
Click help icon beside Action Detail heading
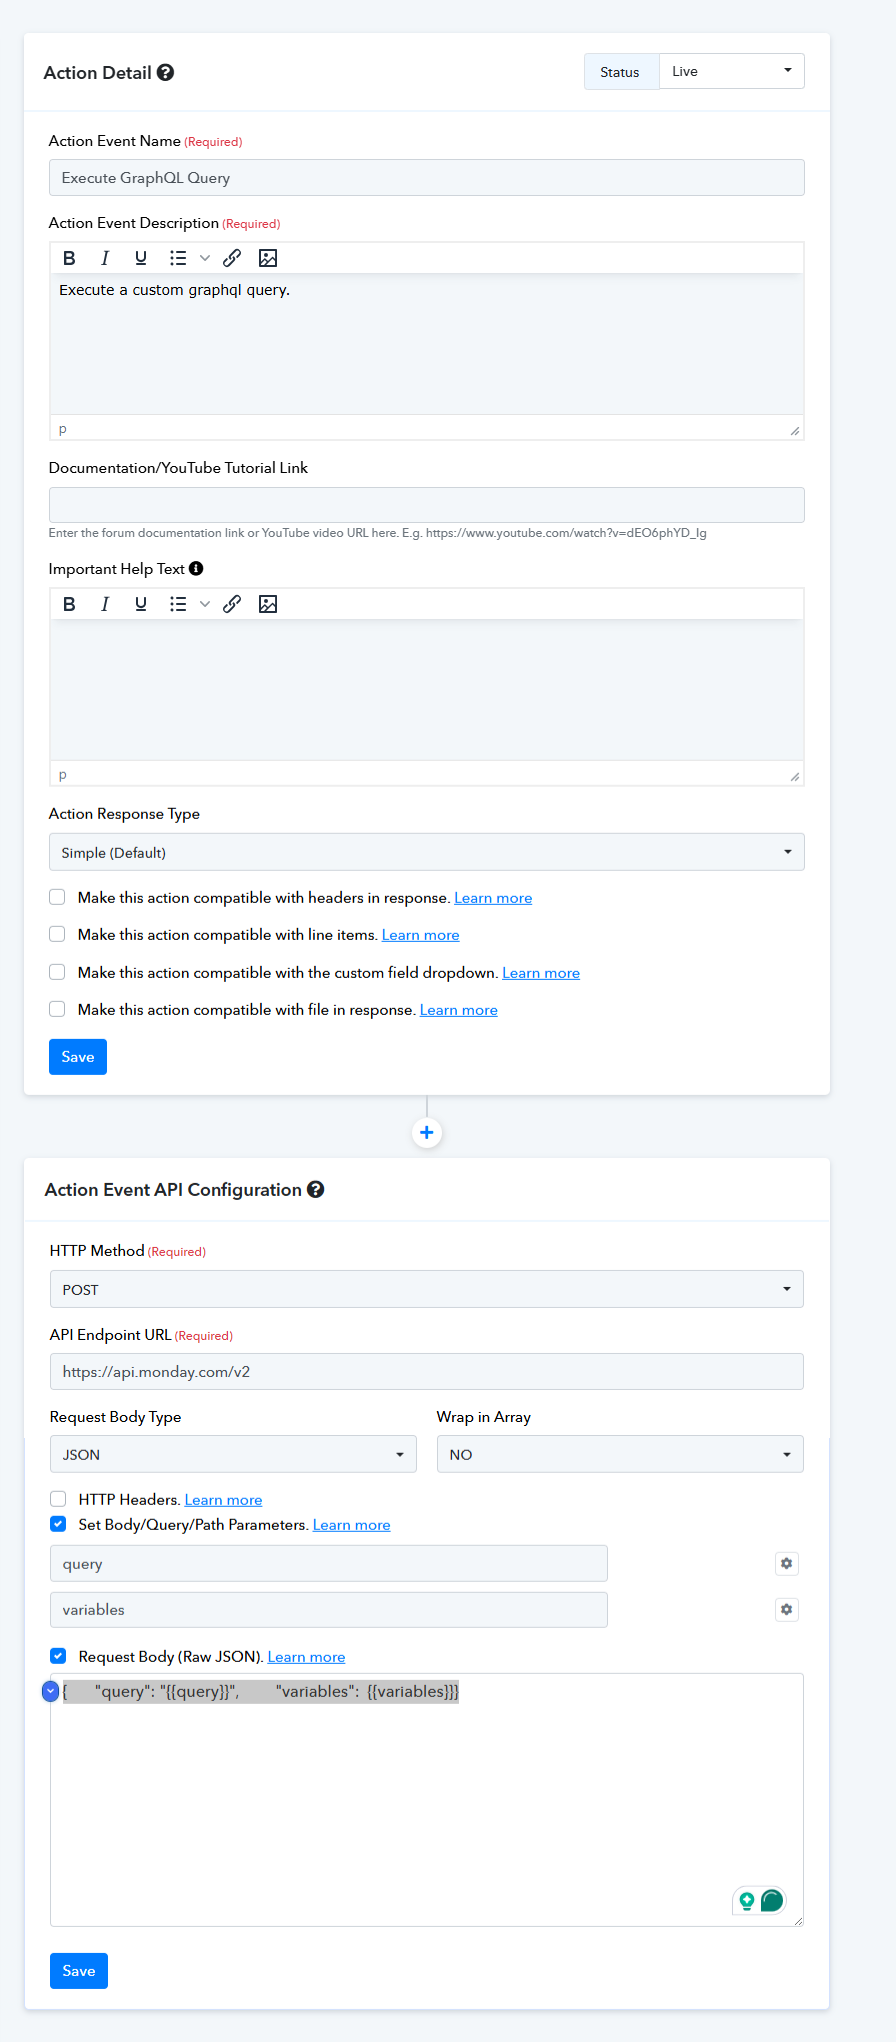click(x=166, y=73)
